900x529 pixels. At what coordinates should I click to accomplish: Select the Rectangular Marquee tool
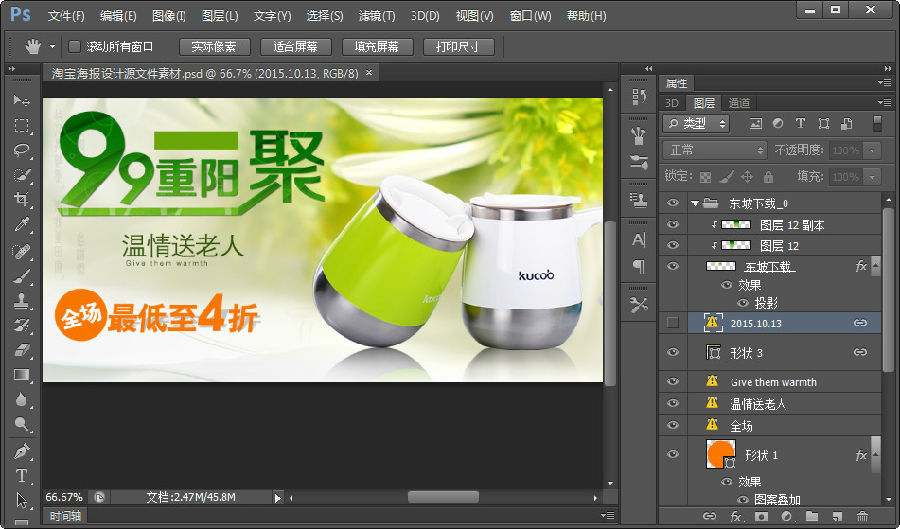point(21,126)
